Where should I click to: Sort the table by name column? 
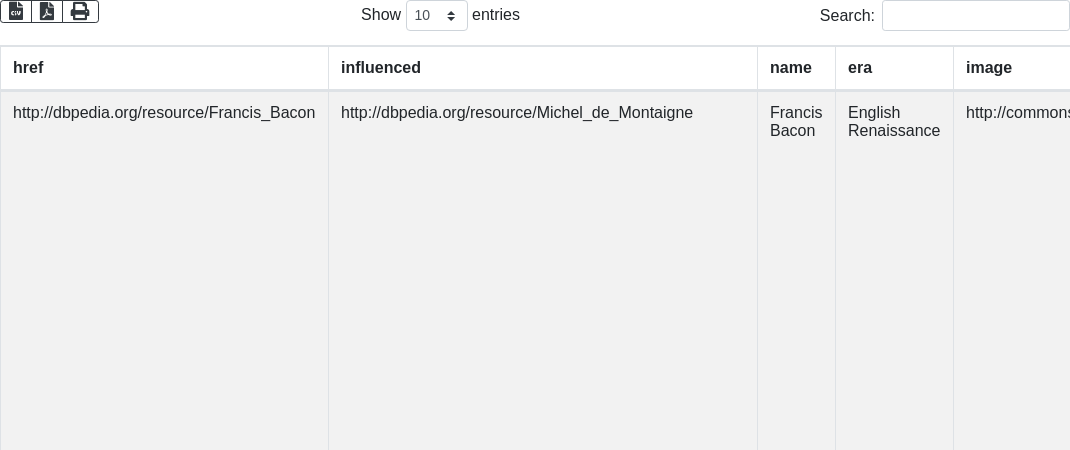click(791, 68)
